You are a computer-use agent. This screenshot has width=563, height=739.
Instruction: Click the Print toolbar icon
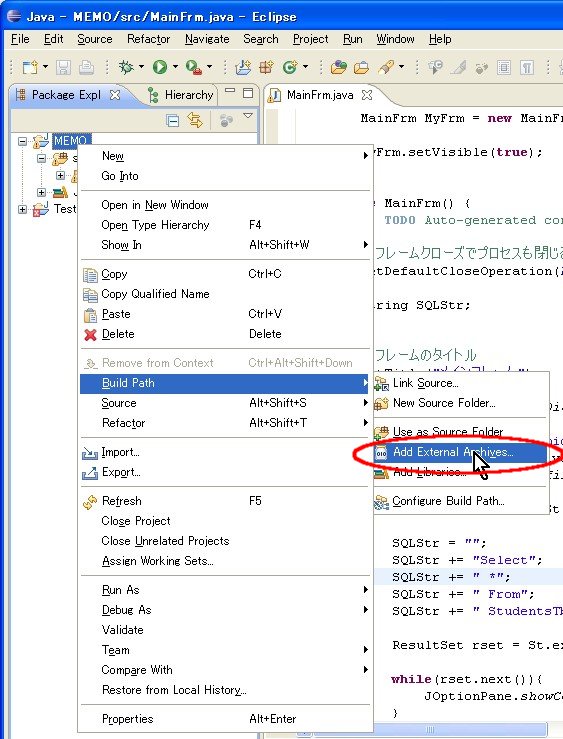coord(86,67)
